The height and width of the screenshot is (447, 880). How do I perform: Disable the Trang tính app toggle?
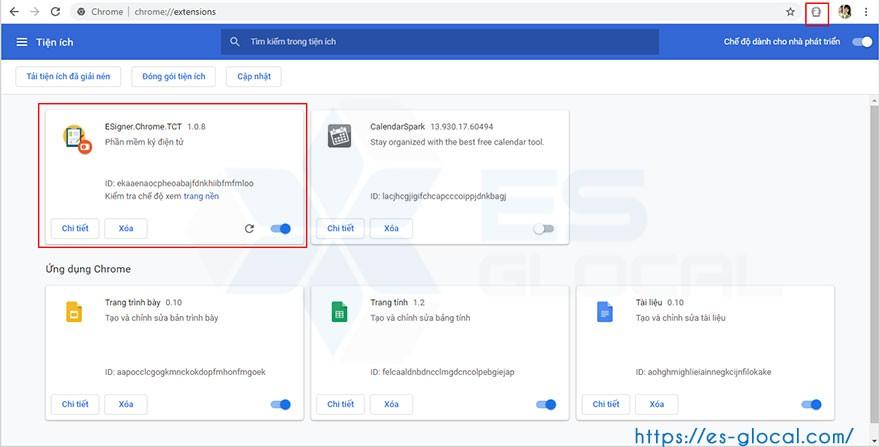click(546, 404)
